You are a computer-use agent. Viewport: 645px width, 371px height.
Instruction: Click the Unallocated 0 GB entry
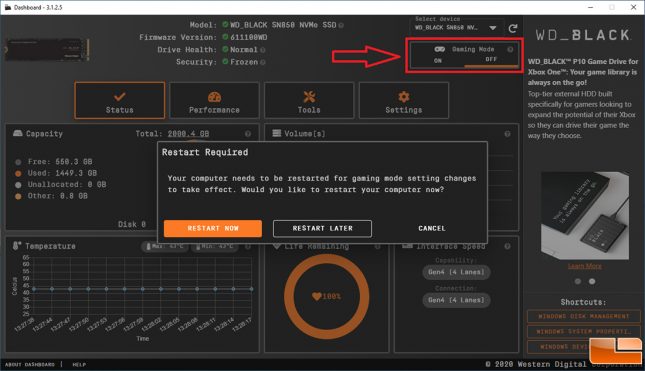pos(60,185)
